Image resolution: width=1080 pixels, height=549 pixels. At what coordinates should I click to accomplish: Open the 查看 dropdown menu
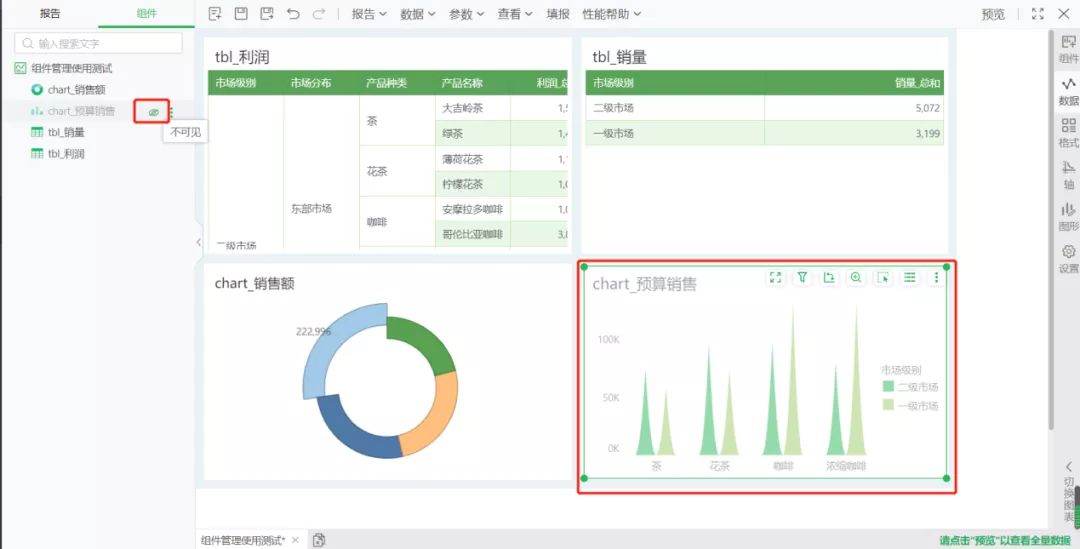(515, 14)
